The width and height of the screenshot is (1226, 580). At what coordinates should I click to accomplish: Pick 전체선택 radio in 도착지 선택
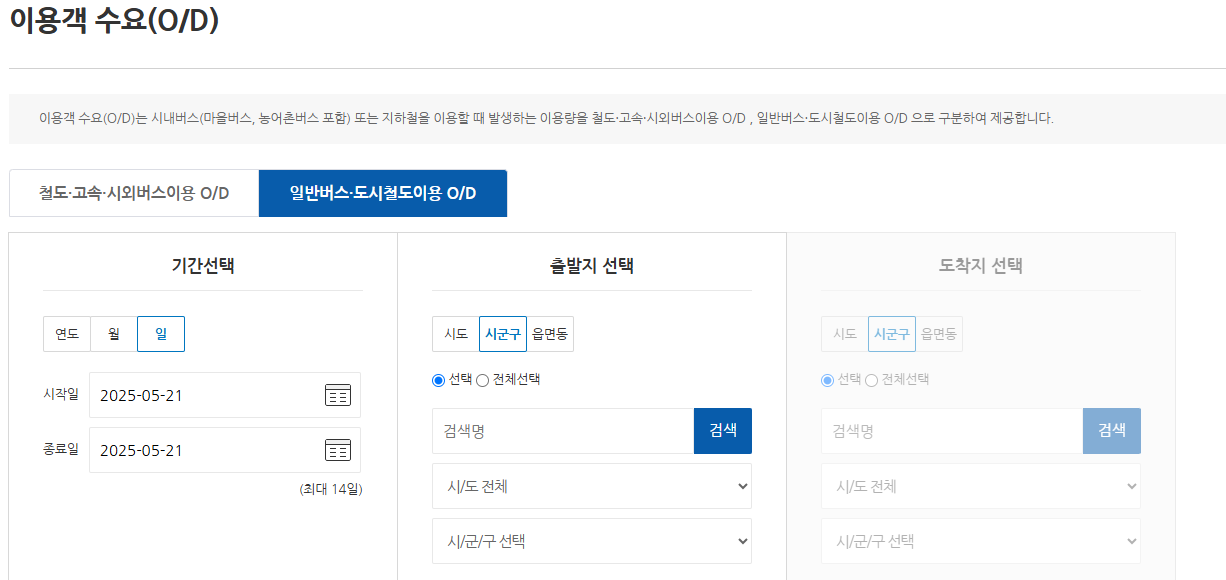(871, 380)
